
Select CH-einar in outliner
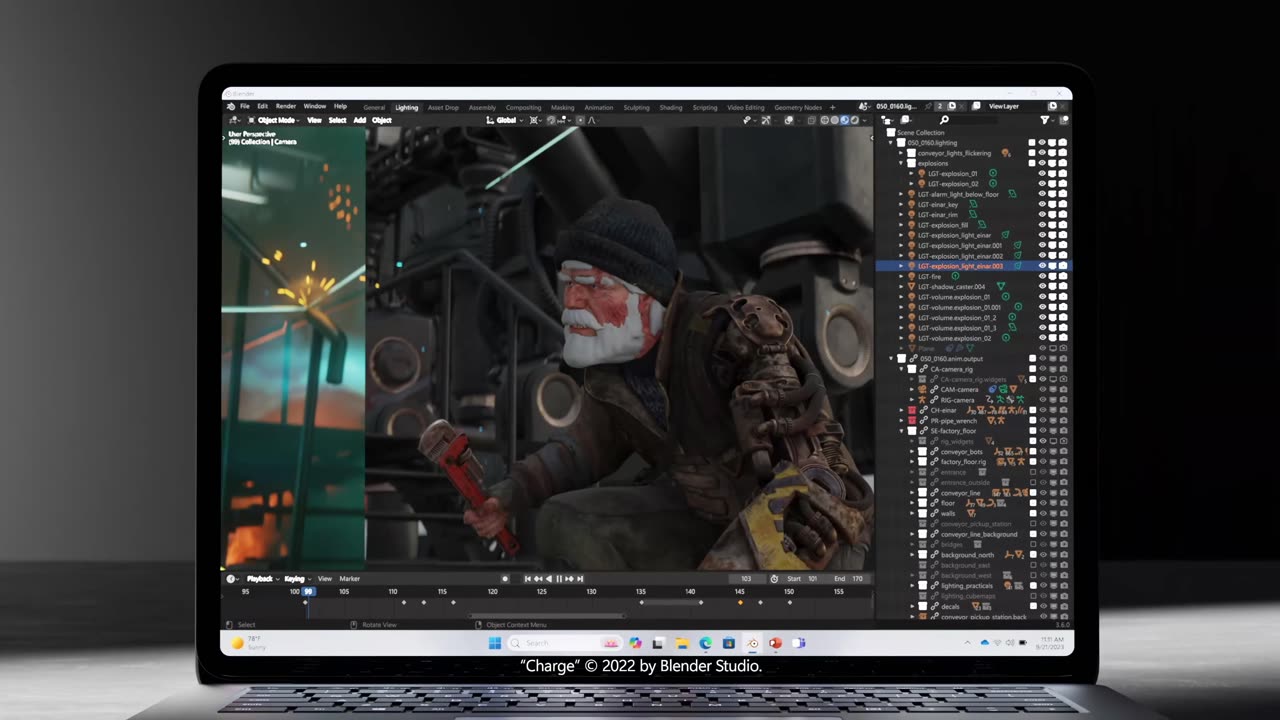click(944, 410)
